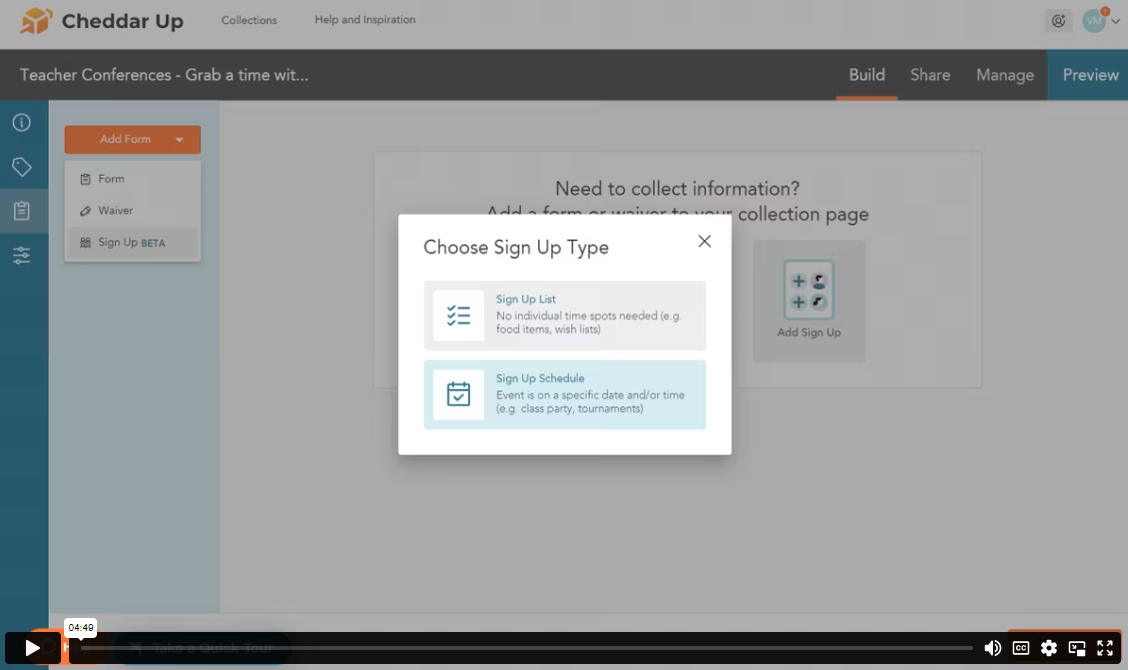Screen dimensions: 1128x670
Task: Open Help and Inspiration menu
Action: point(365,19)
